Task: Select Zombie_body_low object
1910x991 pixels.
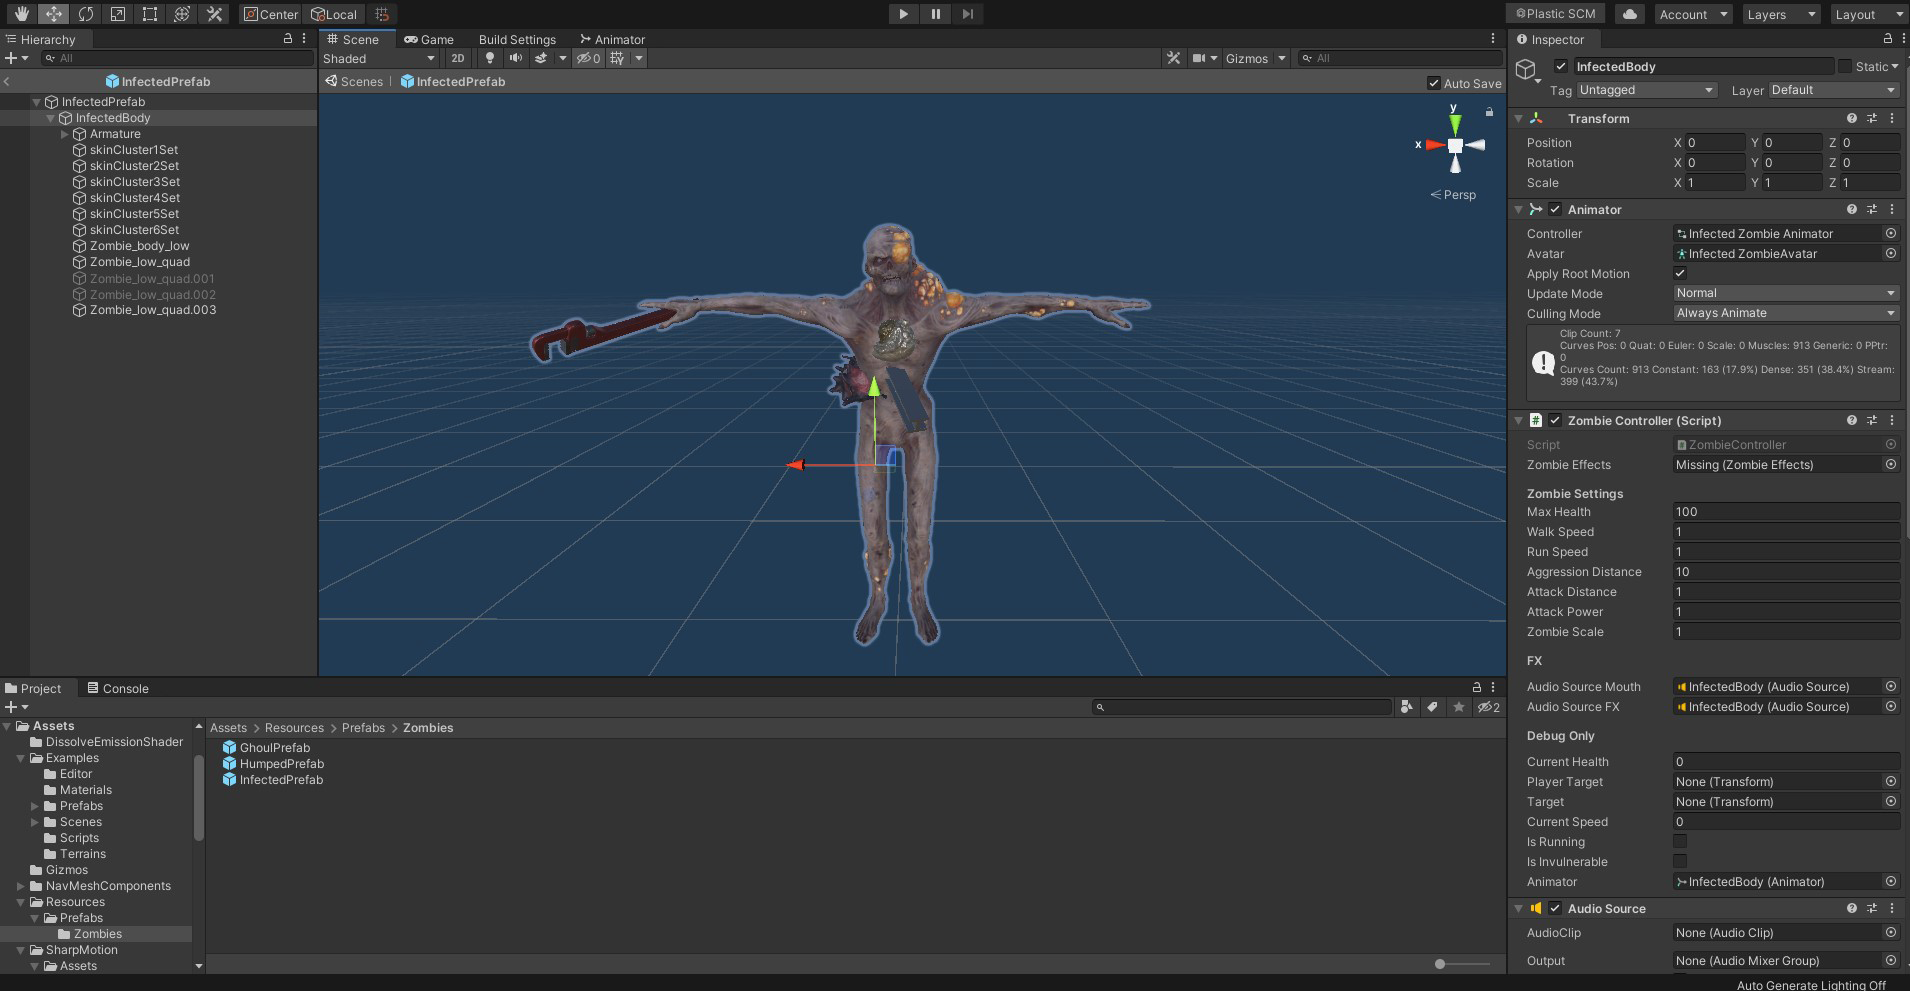Action: [139, 246]
